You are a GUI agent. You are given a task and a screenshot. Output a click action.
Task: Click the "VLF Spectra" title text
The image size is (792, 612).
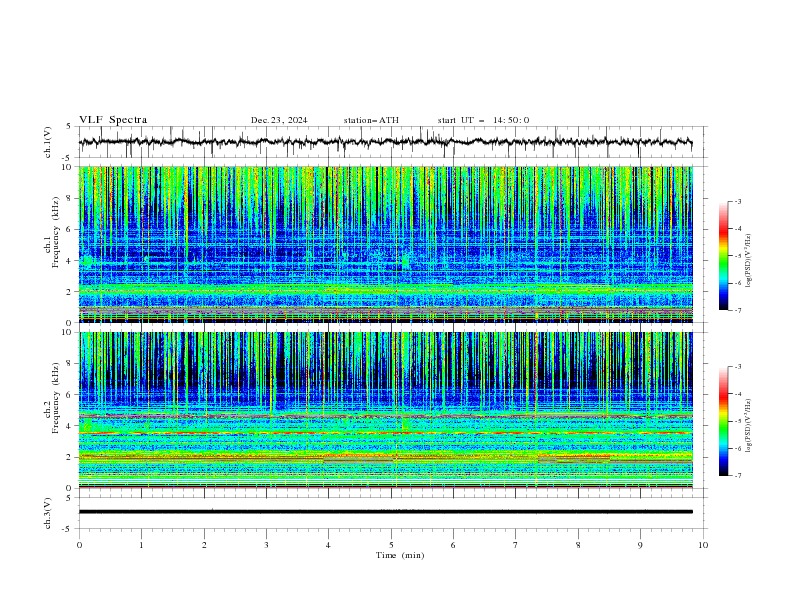tap(113, 120)
